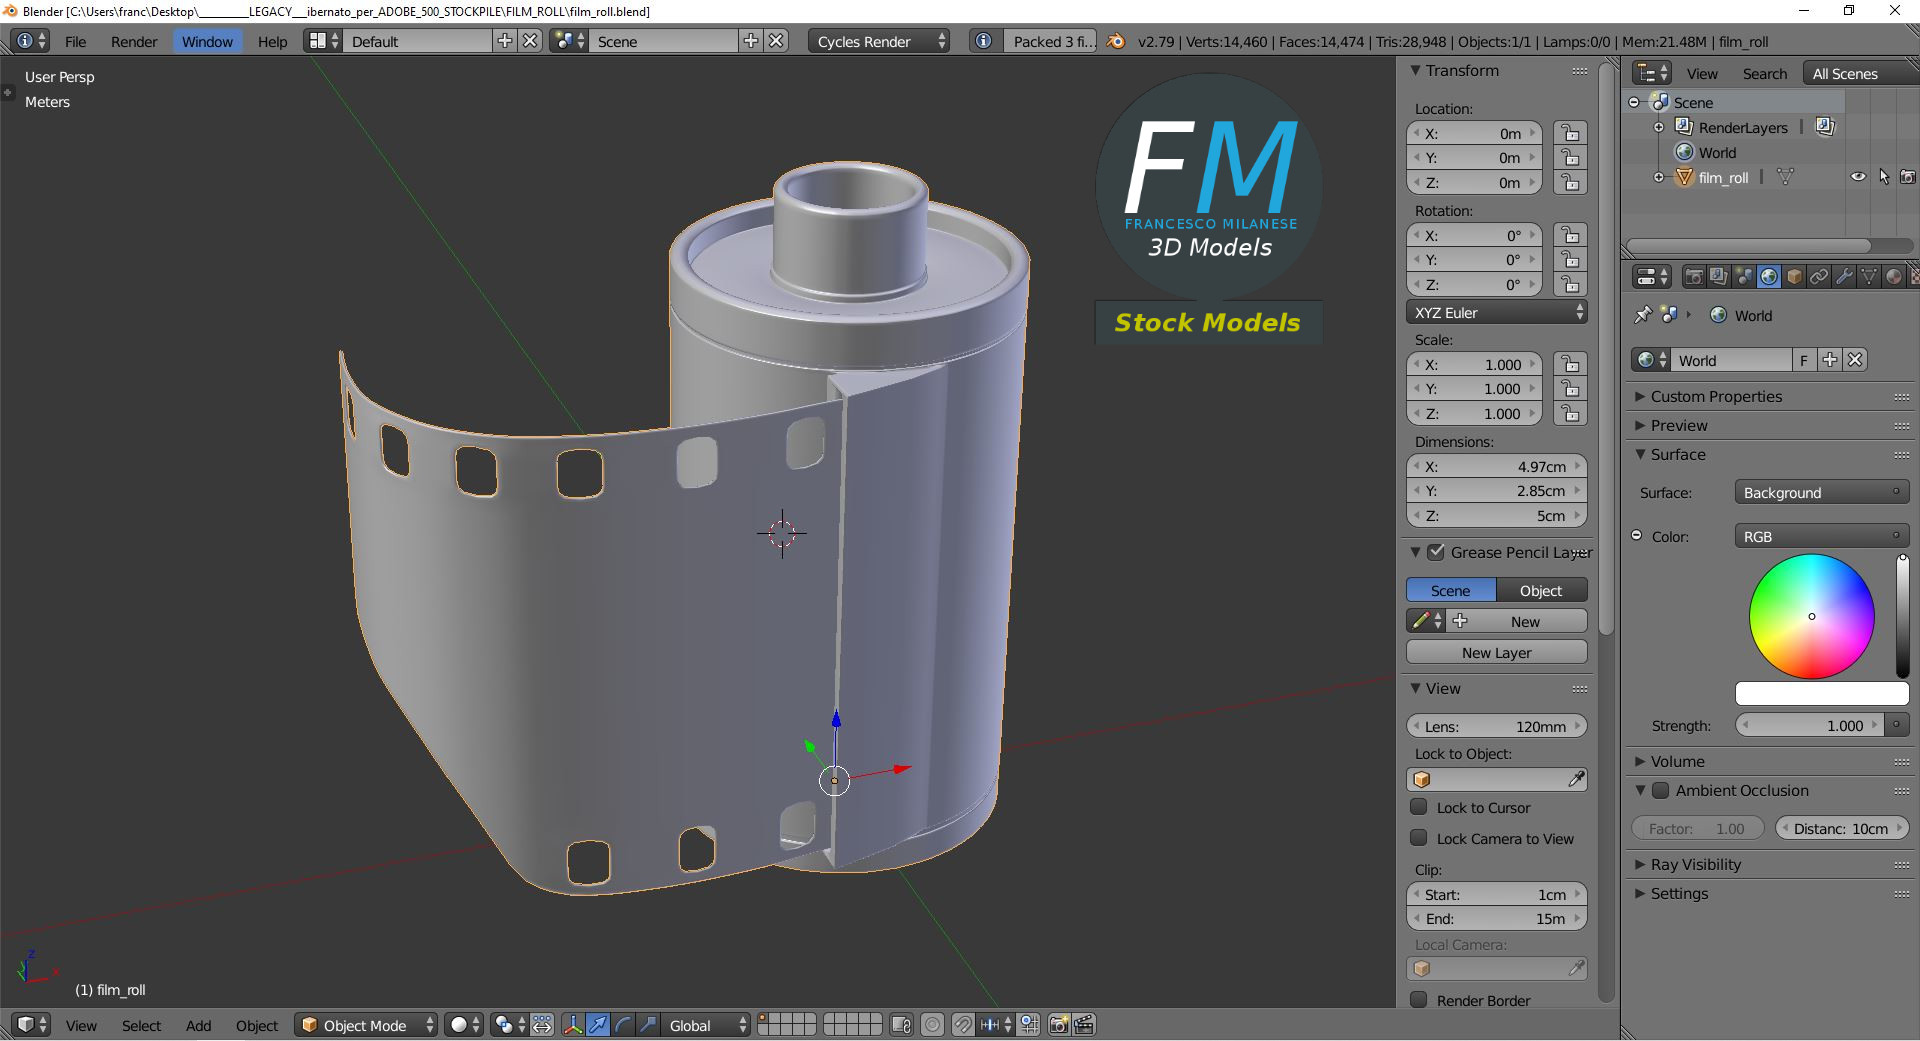Click the Strength 1.000 slider

(x=1810, y=725)
